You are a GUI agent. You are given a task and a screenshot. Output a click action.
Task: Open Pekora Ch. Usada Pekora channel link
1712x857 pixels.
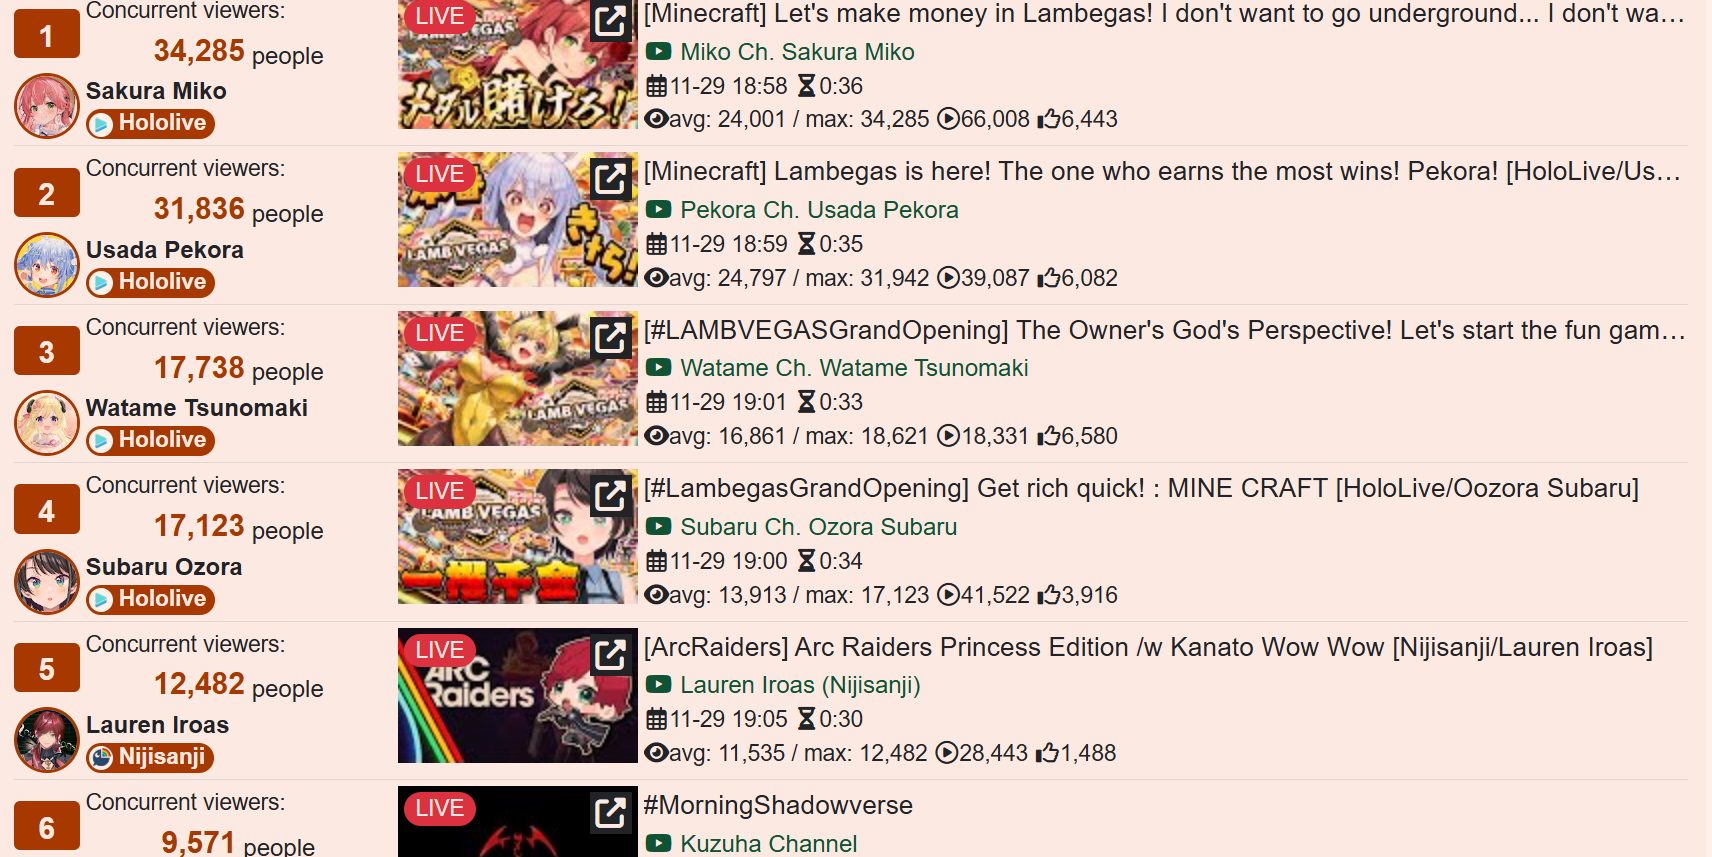[819, 210]
